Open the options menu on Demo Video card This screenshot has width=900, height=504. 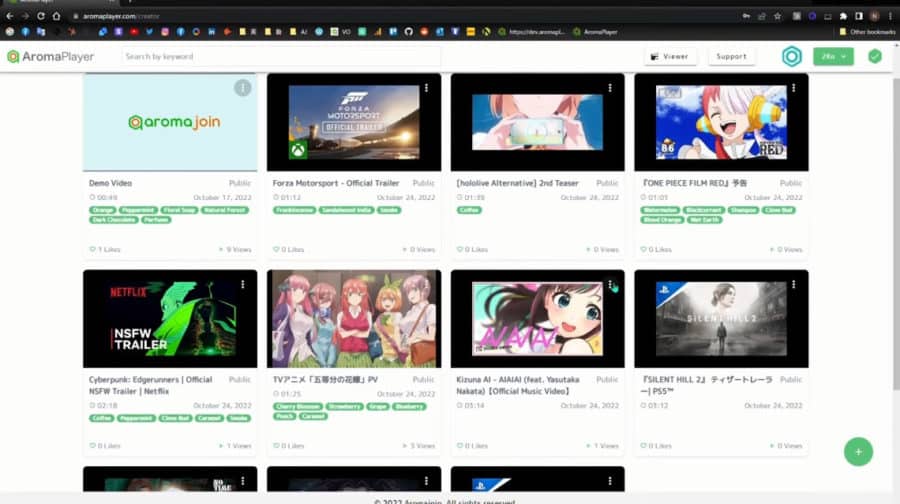pos(242,88)
